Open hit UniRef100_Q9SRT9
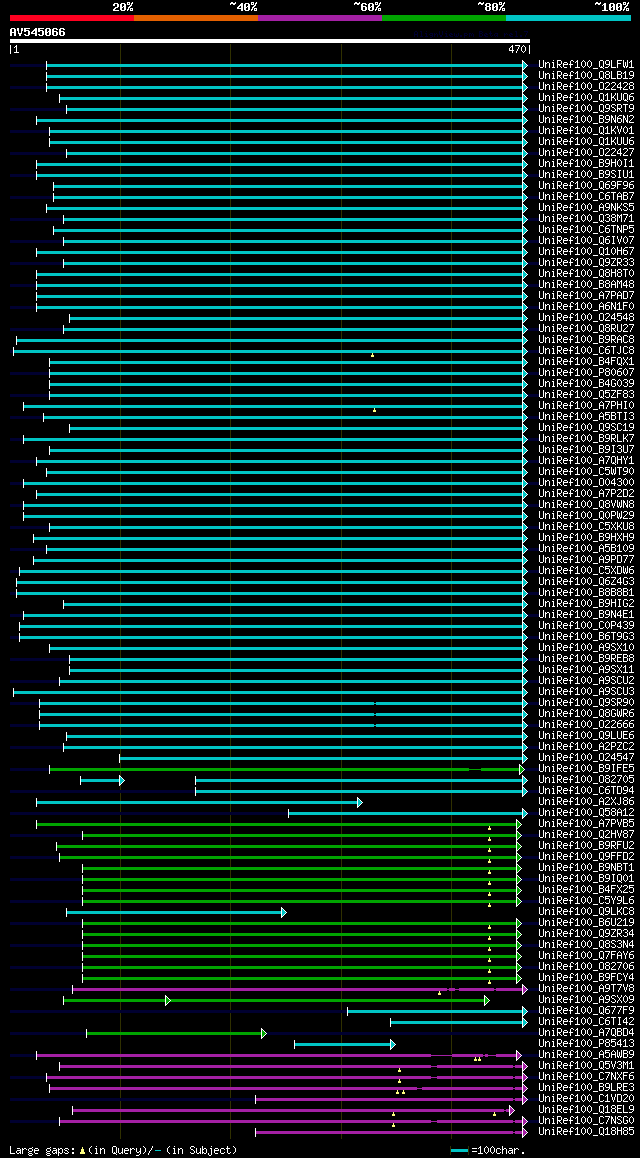The image size is (640, 1158). pyautogui.click(x=586, y=109)
